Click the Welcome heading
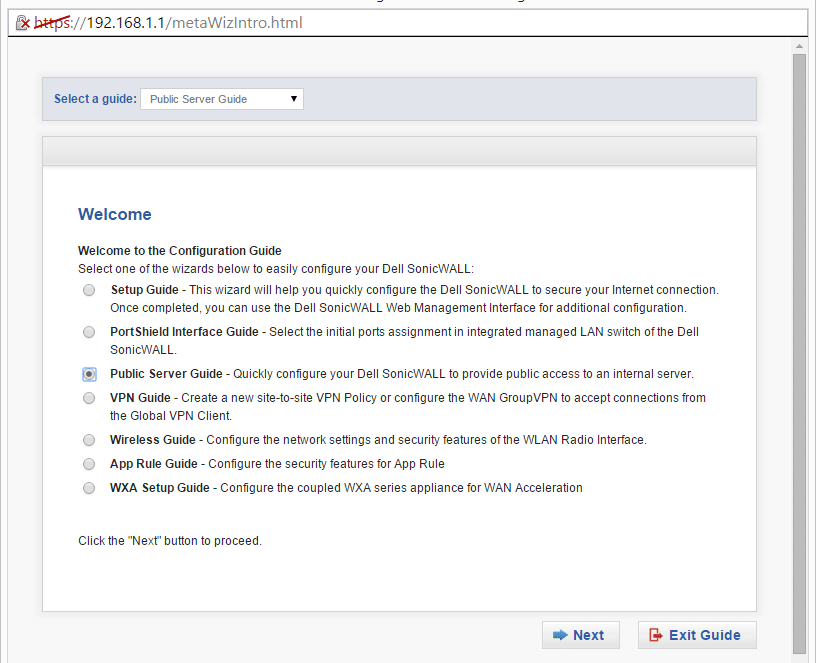 coord(115,214)
